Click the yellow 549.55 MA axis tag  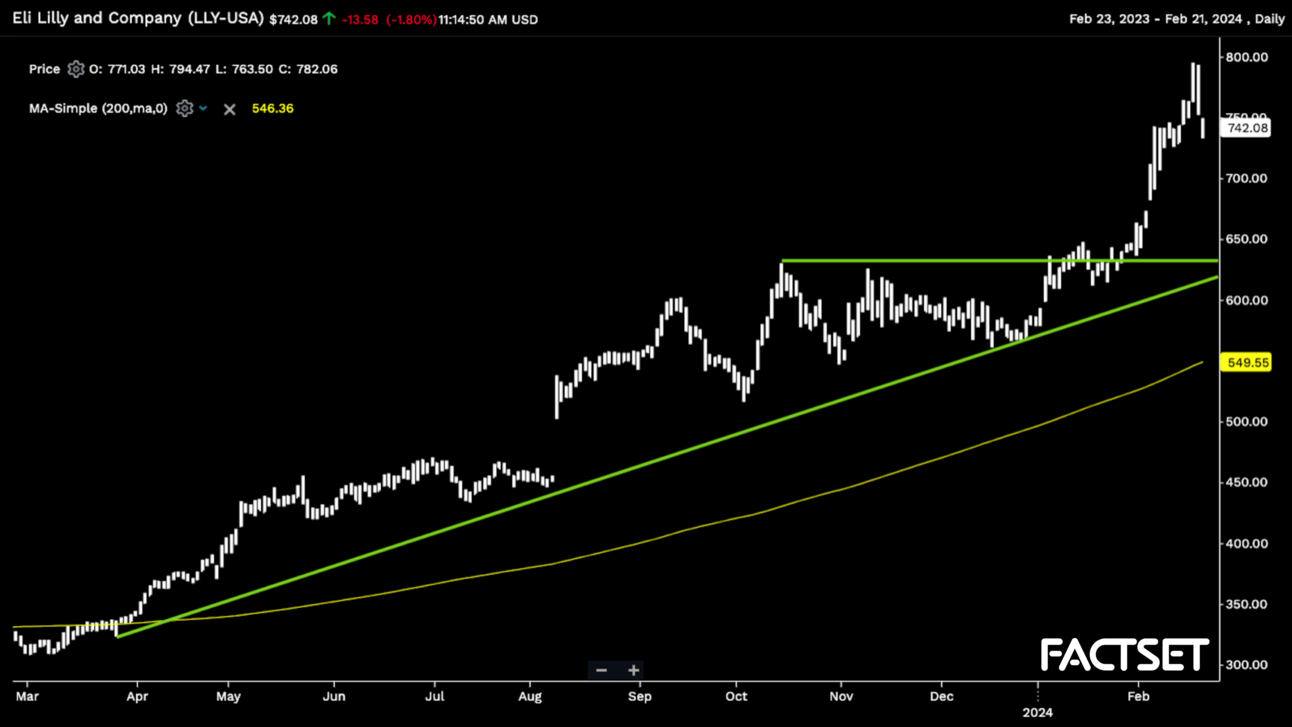point(1247,362)
